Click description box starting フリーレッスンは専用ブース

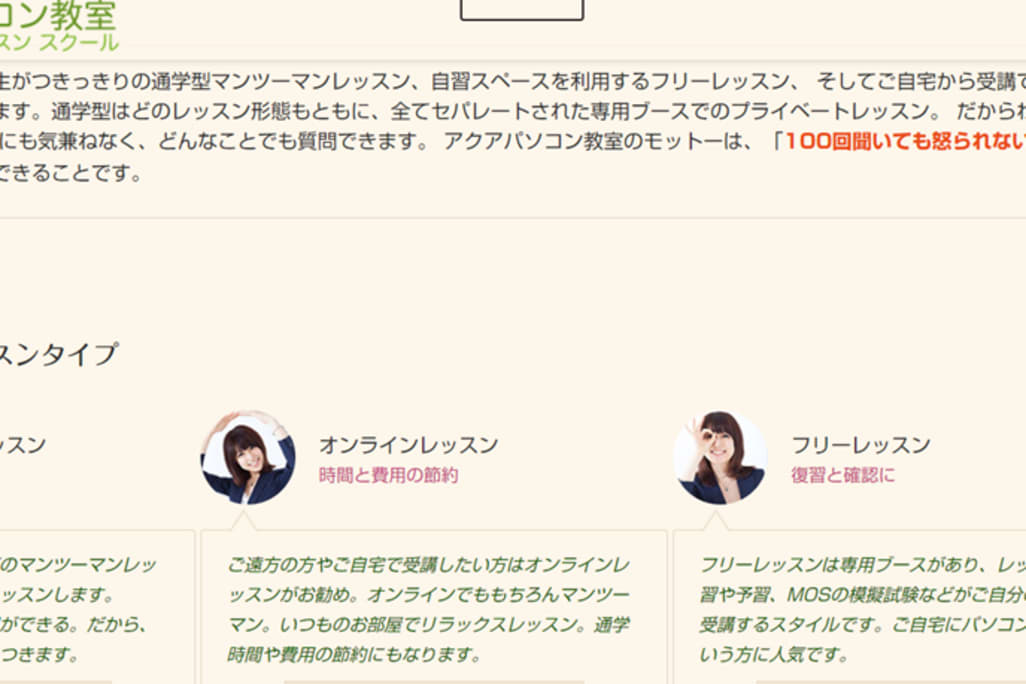click(x=850, y=607)
